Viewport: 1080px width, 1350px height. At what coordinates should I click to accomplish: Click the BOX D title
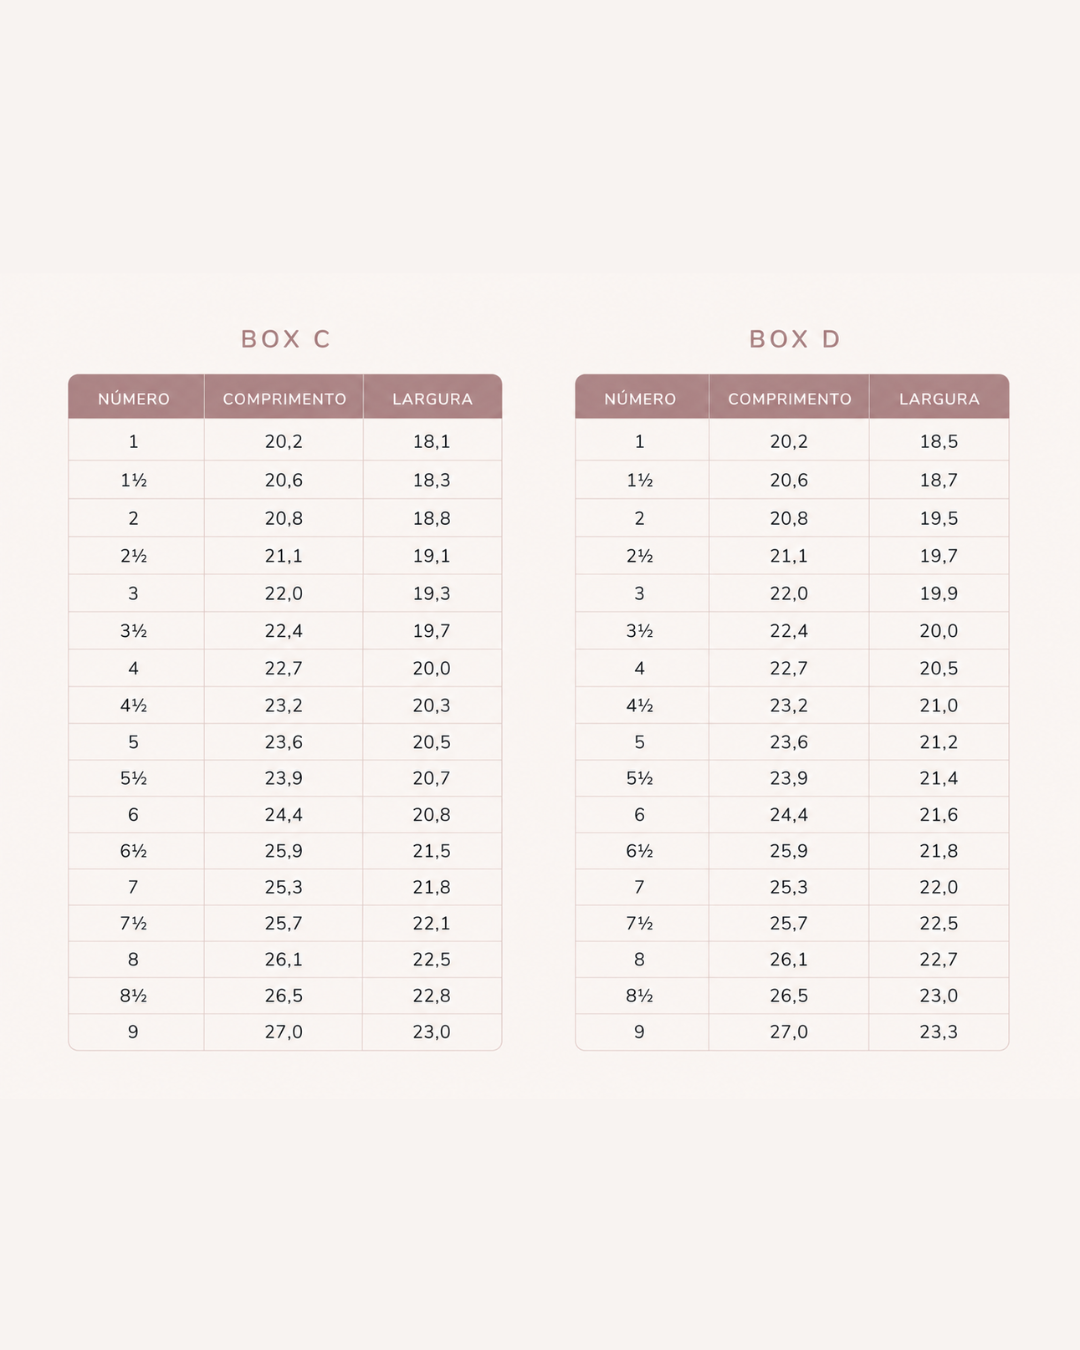[795, 339]
